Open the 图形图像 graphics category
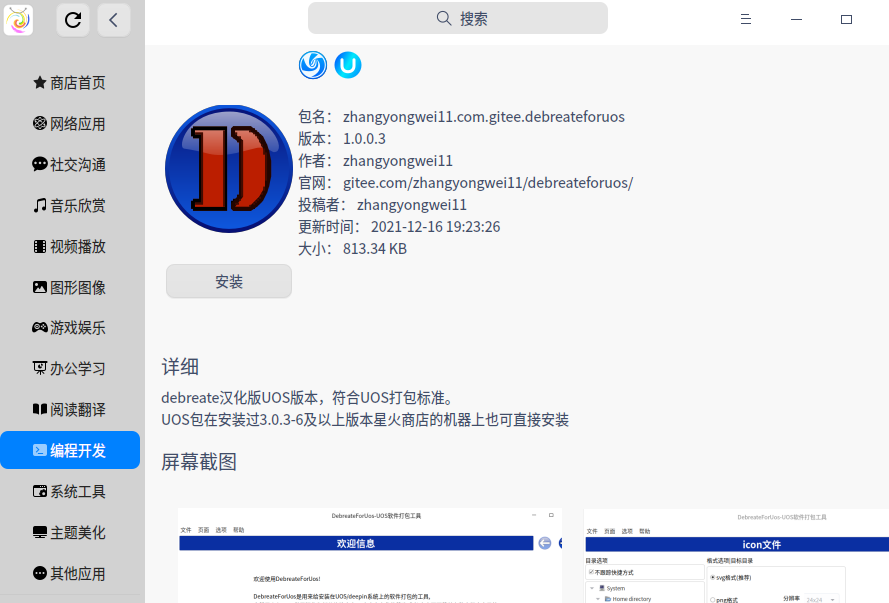This screenshot has width=889, height=603. [72, 287]
